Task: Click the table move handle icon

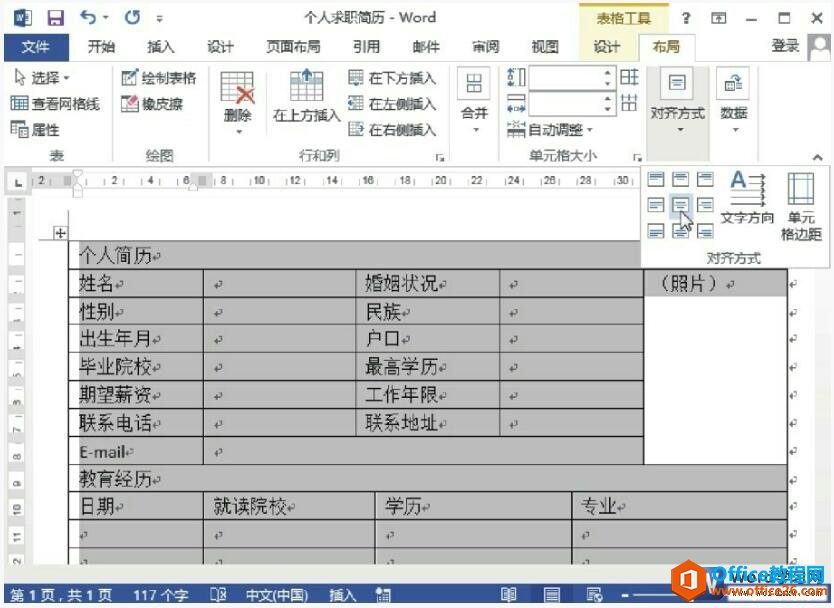Action: click(60, 233)
